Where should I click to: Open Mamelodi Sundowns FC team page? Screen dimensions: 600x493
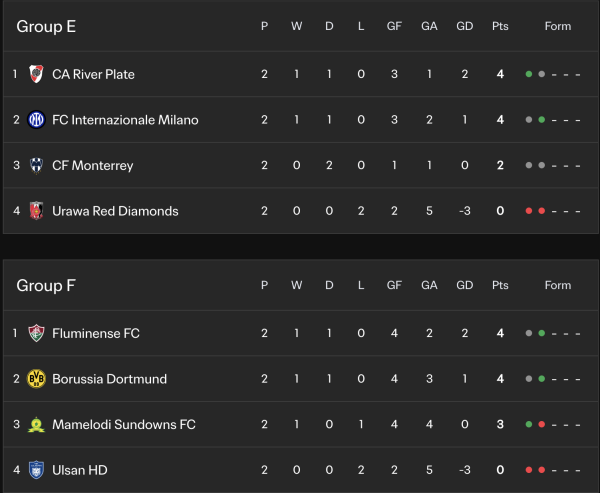[x=124, y=425]
